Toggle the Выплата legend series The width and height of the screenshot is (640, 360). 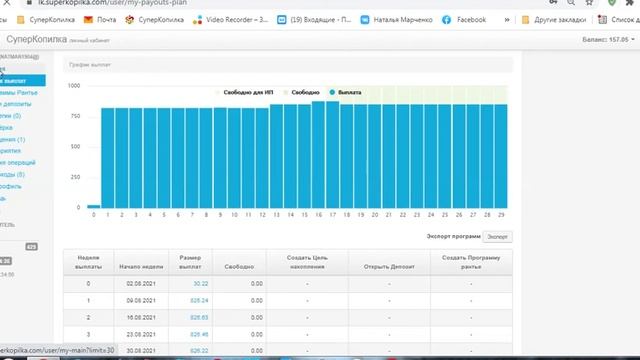(345, 92)
